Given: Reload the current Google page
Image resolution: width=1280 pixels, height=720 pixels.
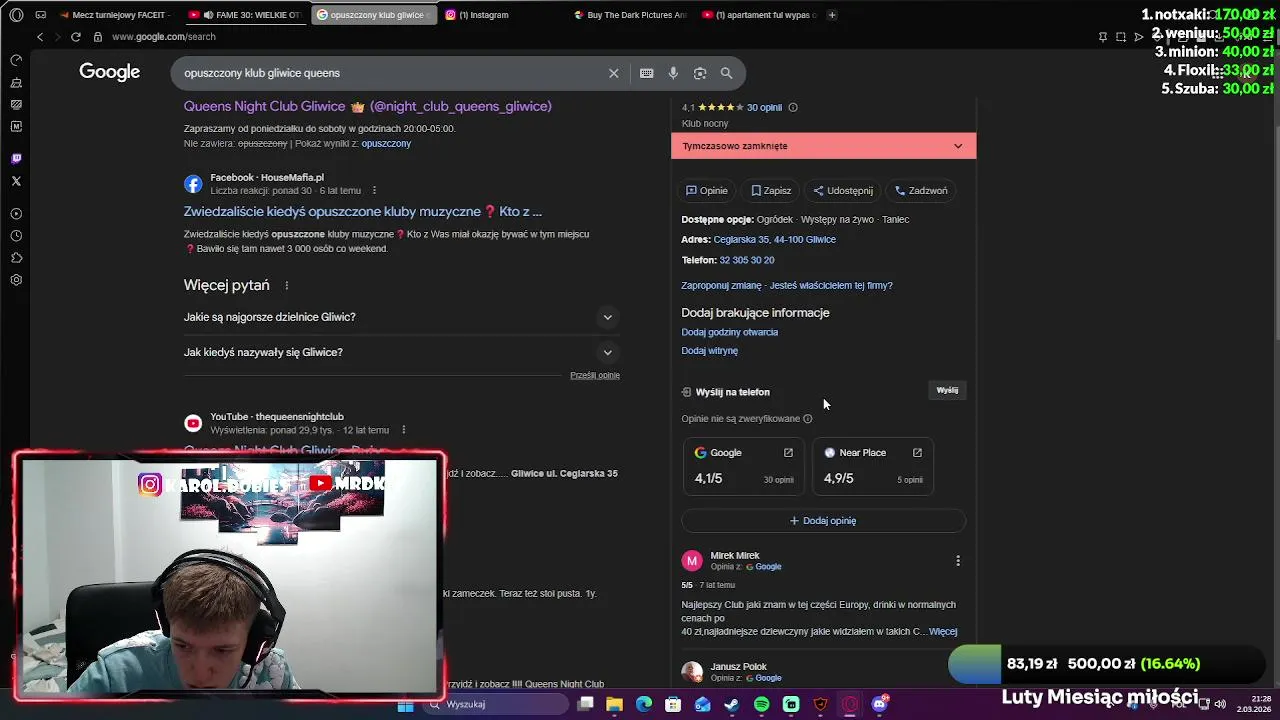Looking at the screenshot, I should pyautogui.click(x=75, y=37).
